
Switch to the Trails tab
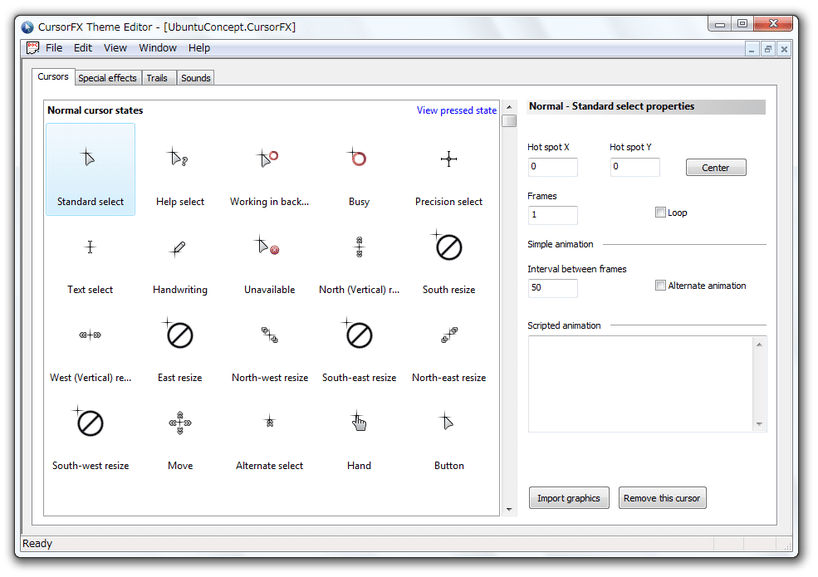[157, 78]
